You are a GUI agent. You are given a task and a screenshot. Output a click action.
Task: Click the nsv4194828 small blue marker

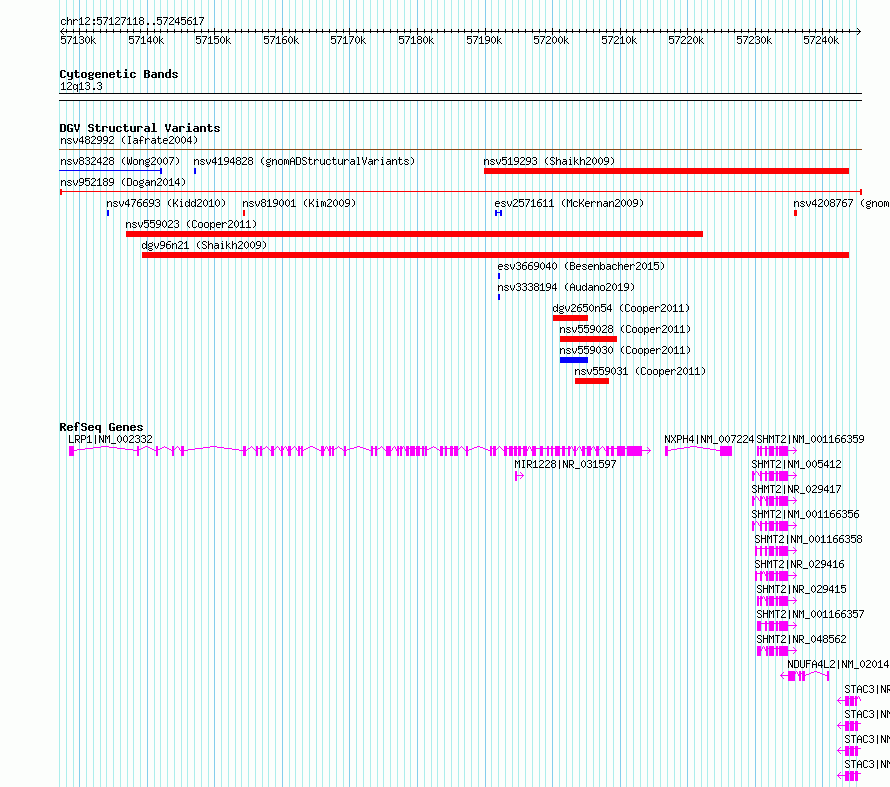[195, 171]
